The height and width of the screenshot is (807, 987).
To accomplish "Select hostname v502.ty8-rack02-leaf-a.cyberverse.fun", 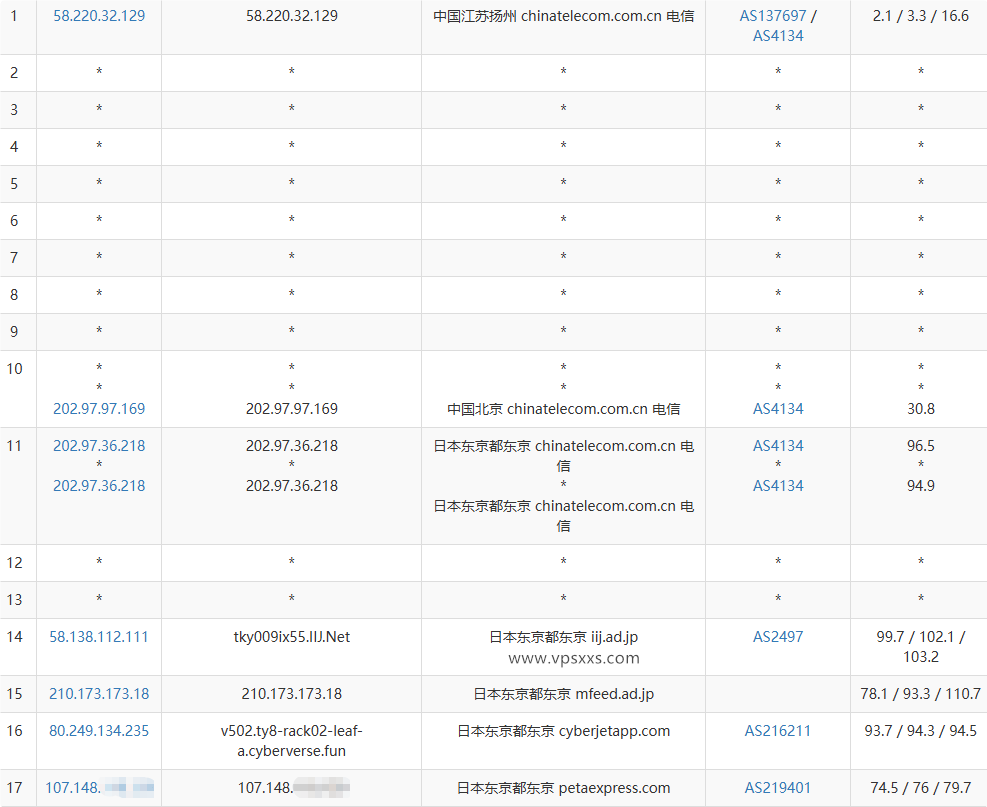I will (x=291, y=741).
